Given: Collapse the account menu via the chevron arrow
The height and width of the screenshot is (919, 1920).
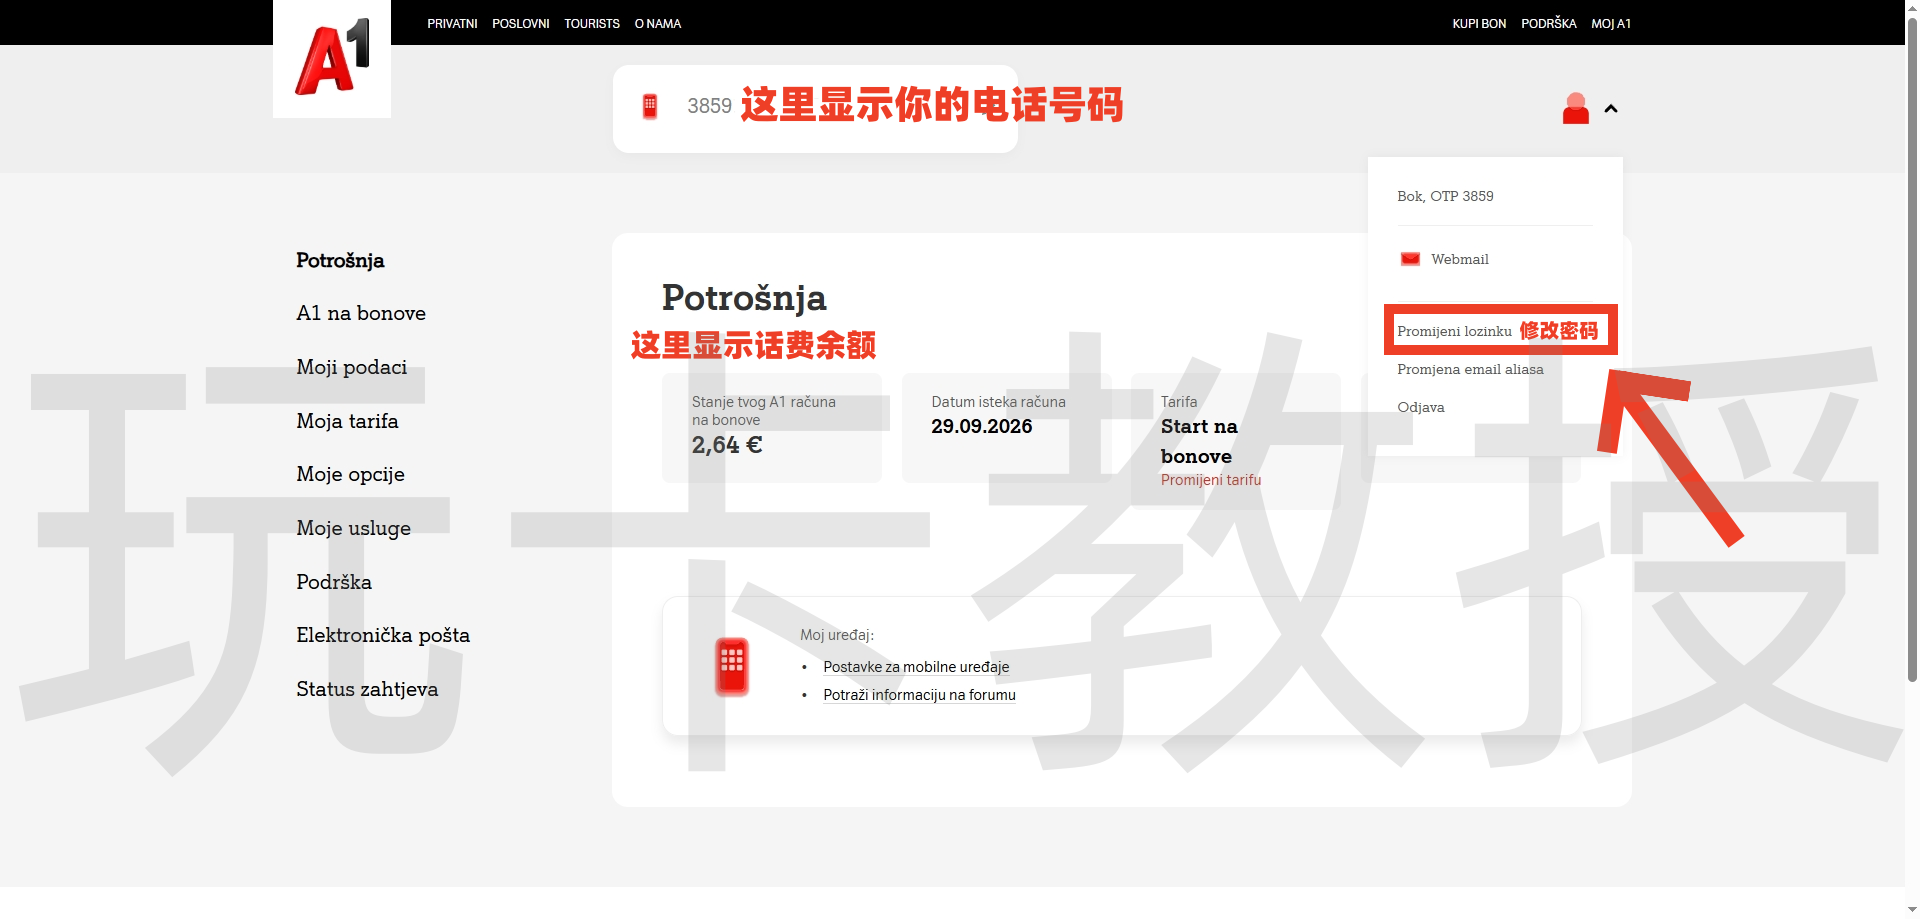Looking at the screenshot, I should tap(1611, 108).
